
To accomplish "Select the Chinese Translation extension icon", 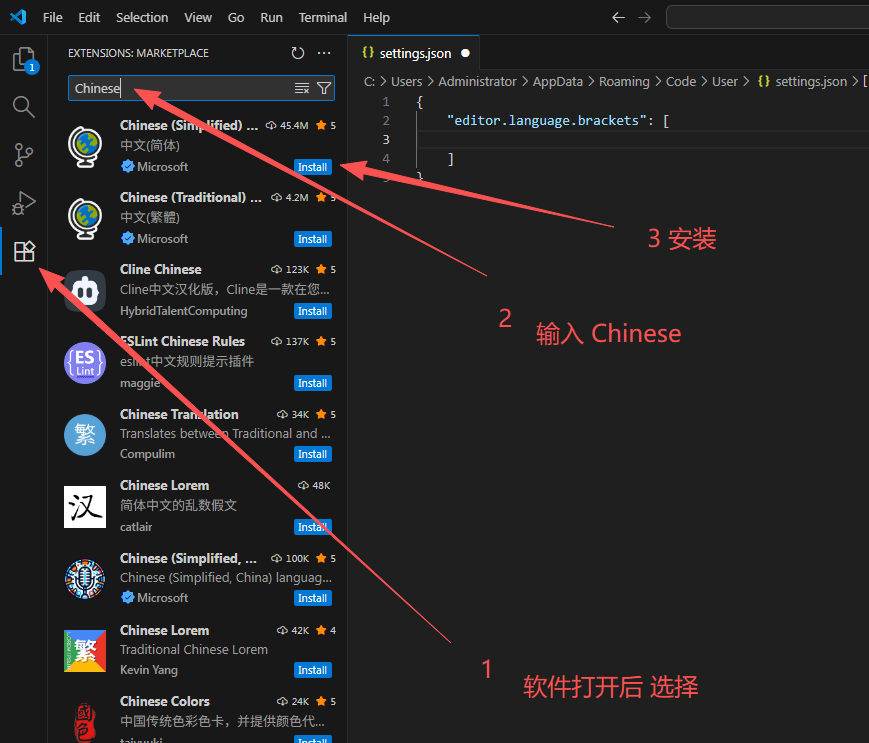I will [85, 435].
